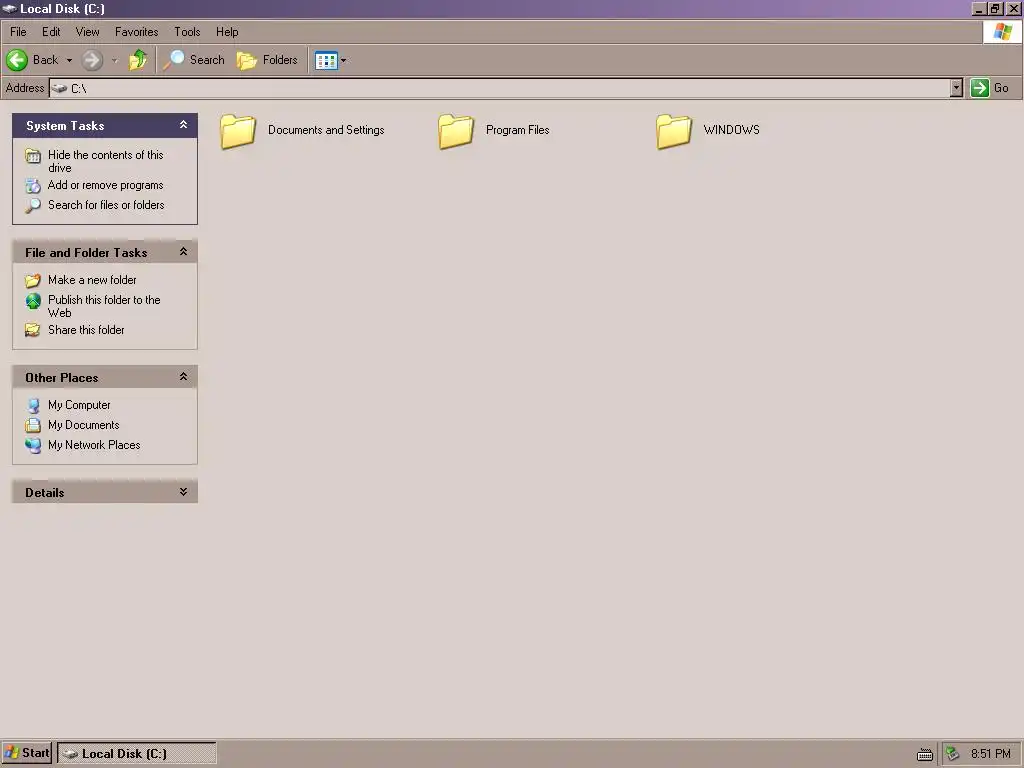1024x768 pixels.
Task: Click Share this folder link
Action: coord(86,330)
